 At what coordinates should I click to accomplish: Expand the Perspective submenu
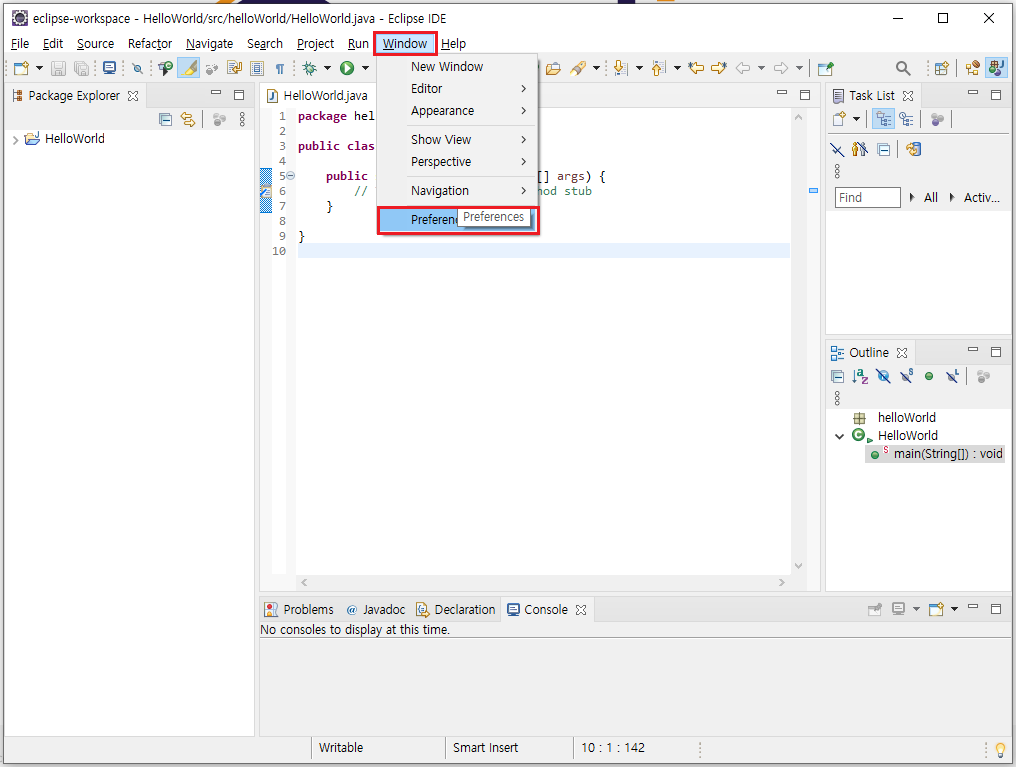[457, 161]
